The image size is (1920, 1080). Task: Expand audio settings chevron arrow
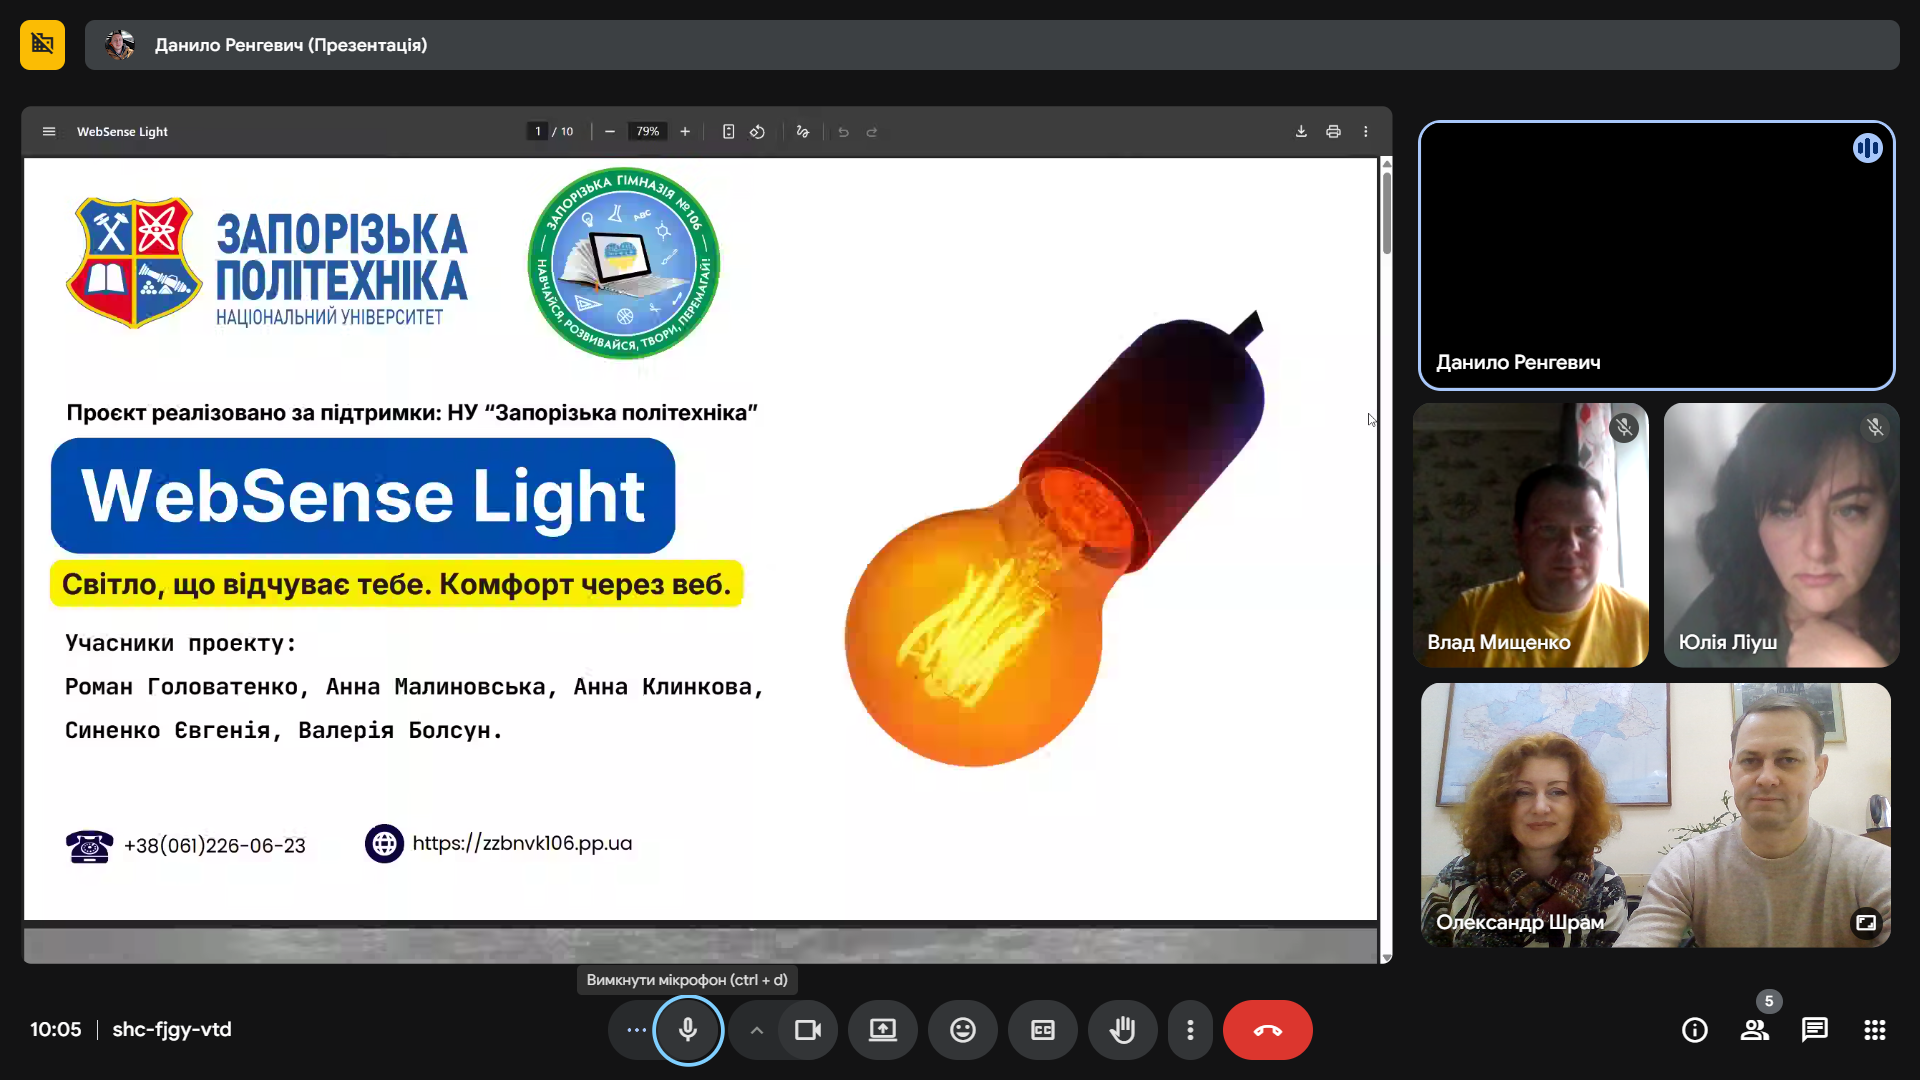(x=757, y=1030)
